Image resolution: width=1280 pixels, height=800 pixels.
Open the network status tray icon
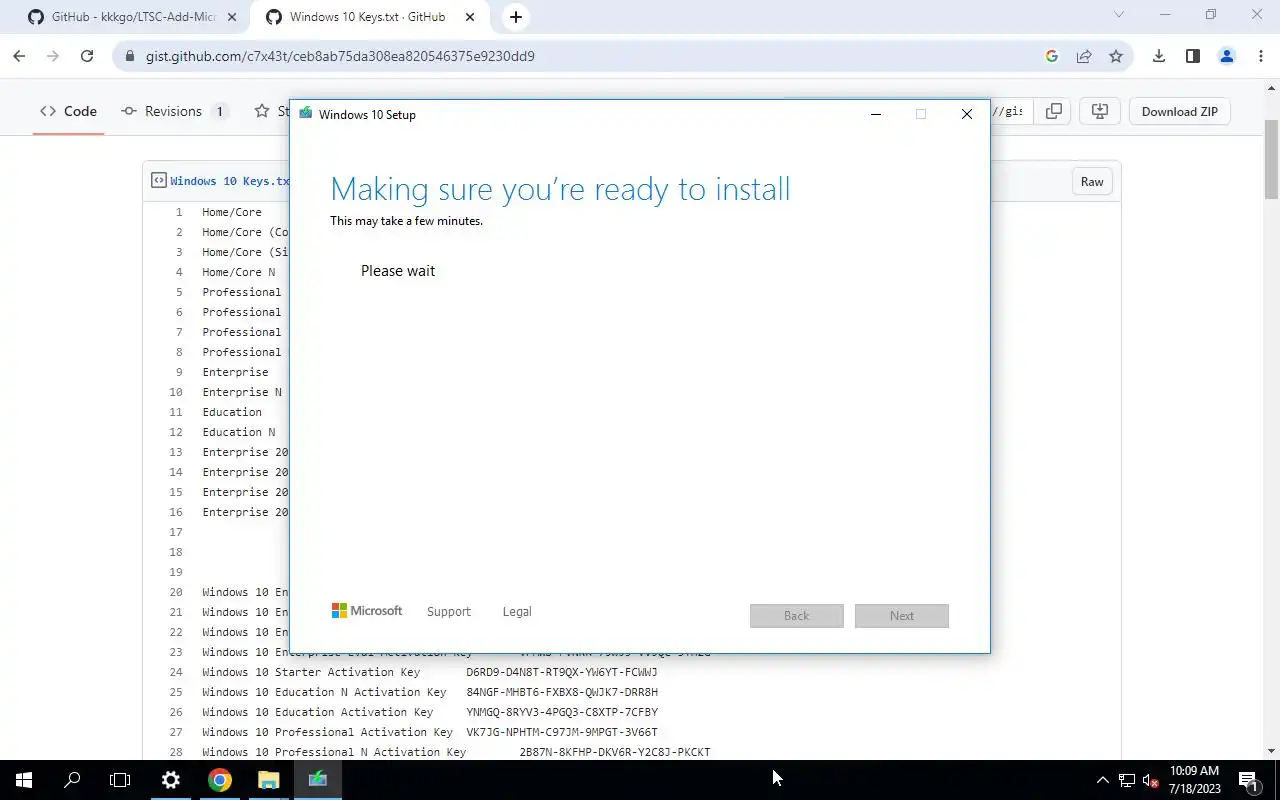click(1127, 780)
